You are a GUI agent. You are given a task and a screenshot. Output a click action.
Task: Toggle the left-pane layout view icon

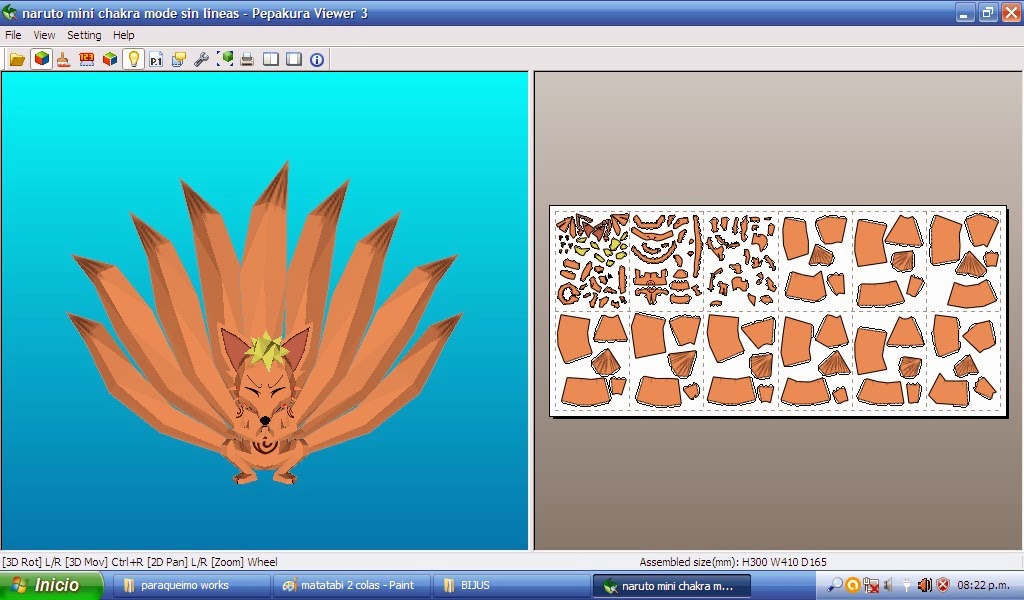[x=269, y=59]
